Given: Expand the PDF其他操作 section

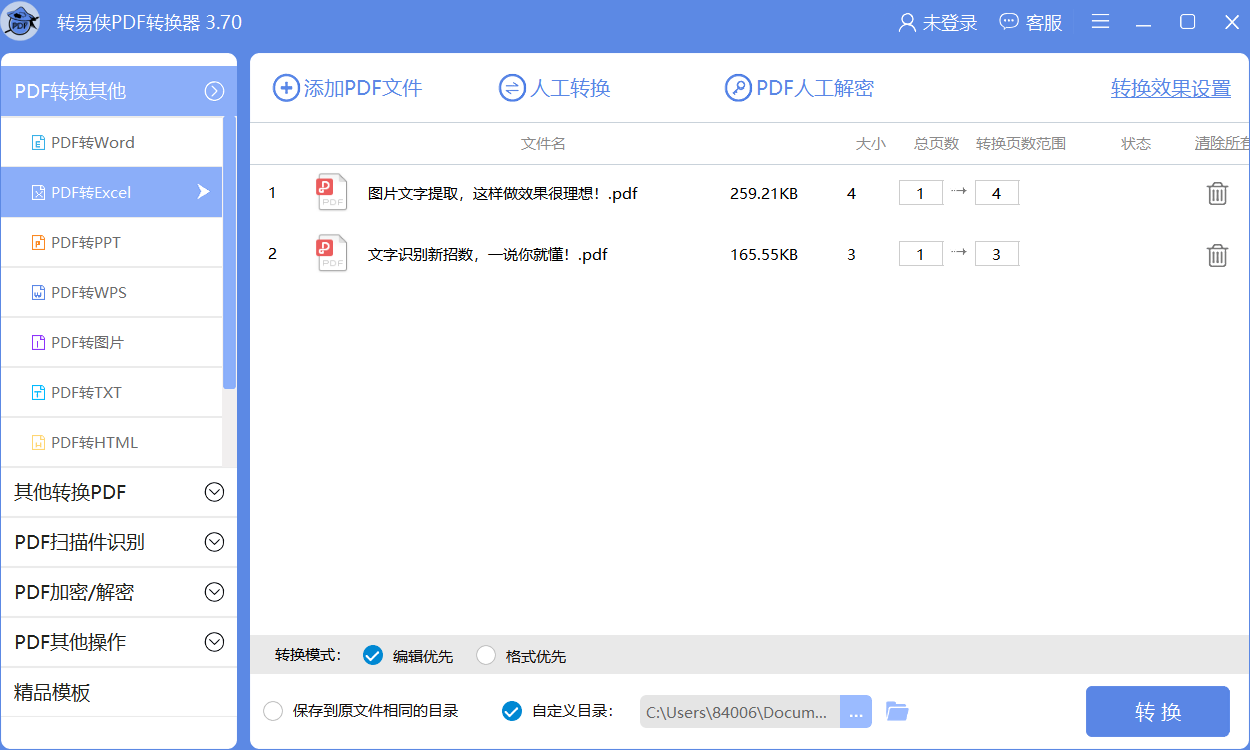Looking at the screenshot, I should (214, 642).
